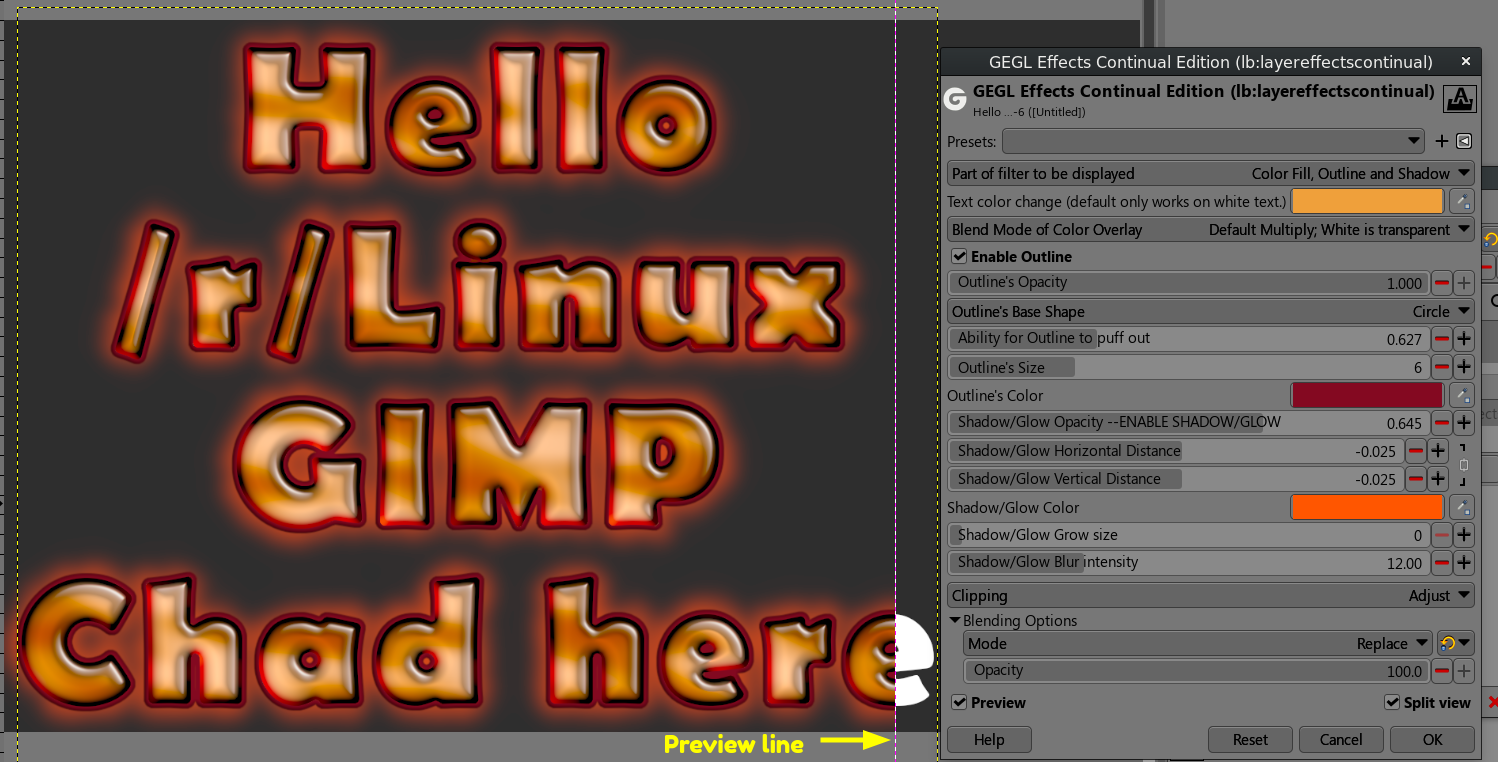Open the orange Shadow/Glow Color swatch
This screenshot has height=762, width=1498.
coord(1368,507)
